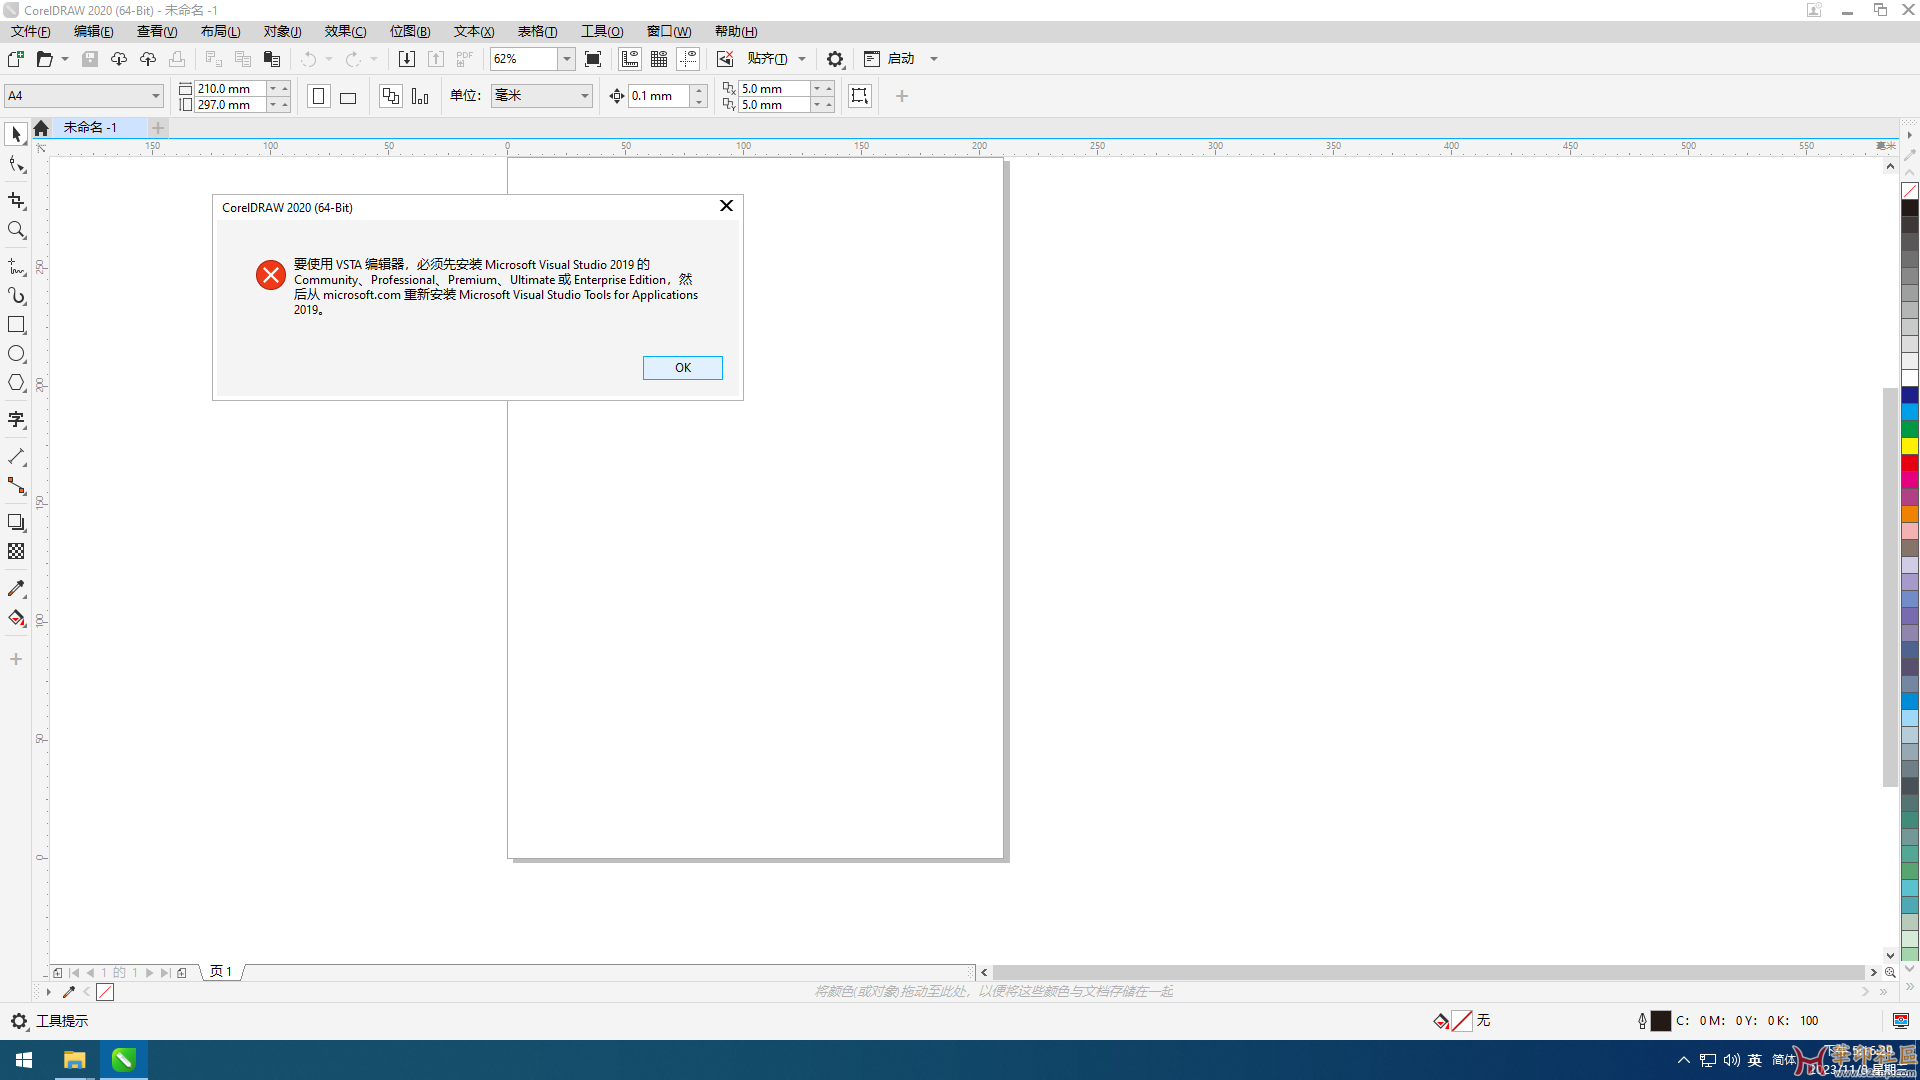1920x1080 pixels.
Task: Open File Explorer from taskbar
Action: 74,1060
